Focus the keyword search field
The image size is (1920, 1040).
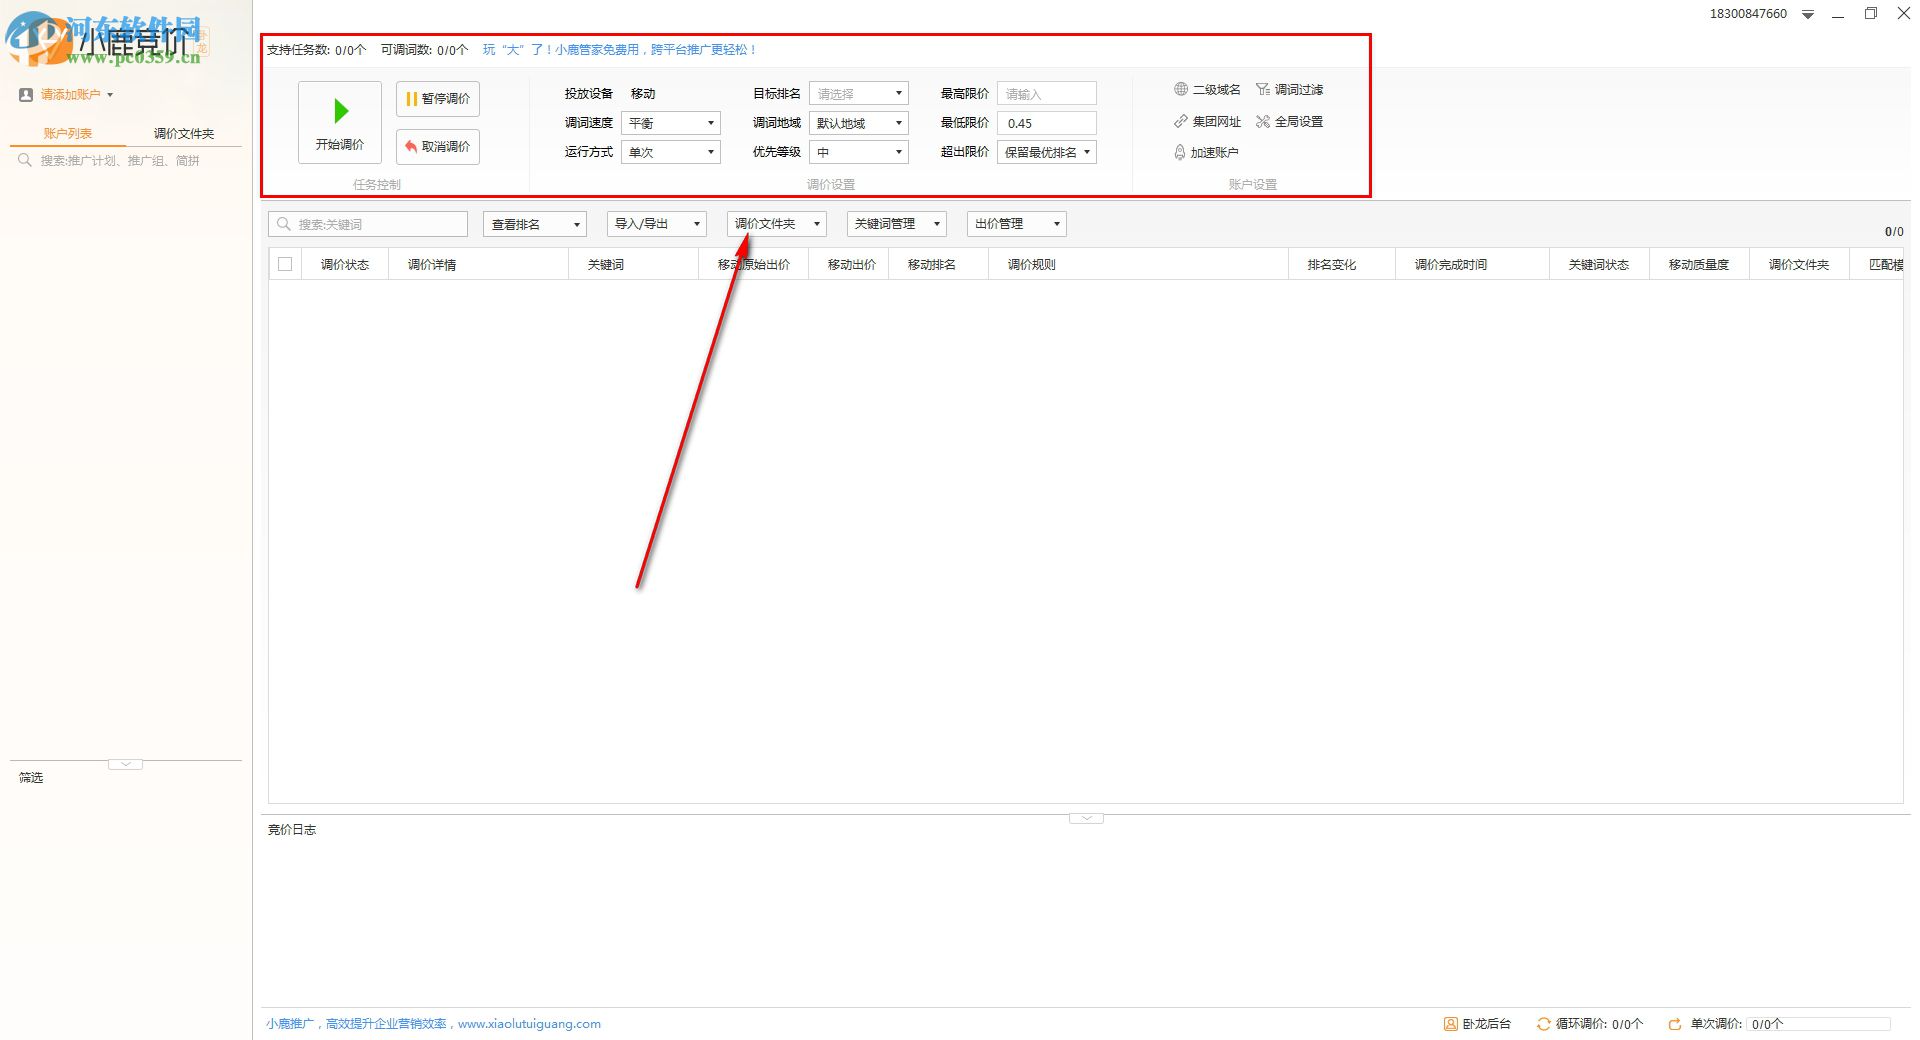click(x=368, y=224)
